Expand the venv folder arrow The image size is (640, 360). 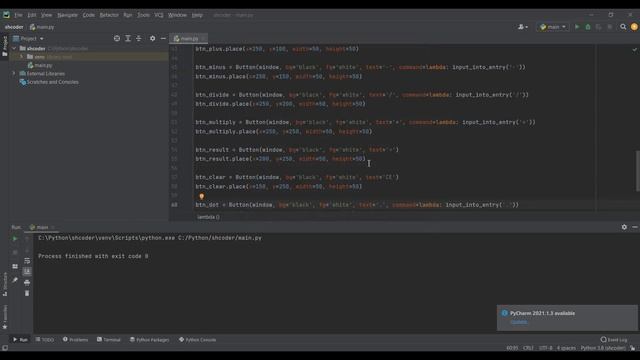22,57
